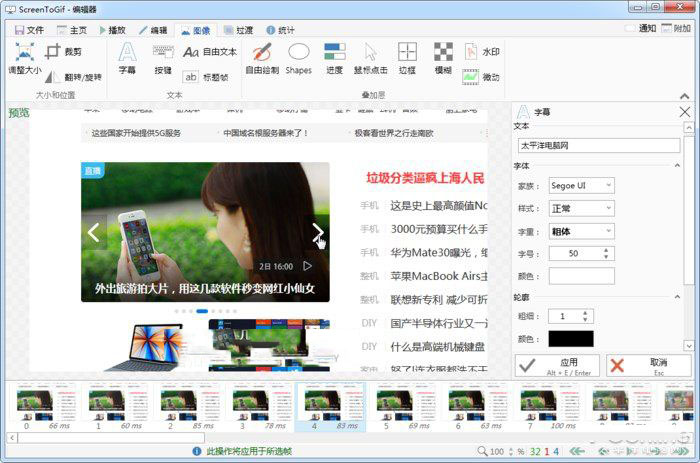Viewport: 700px width, 463px height.
Task: Open the 播放 (Playback) tab
Action: click(x=112, y=30)
